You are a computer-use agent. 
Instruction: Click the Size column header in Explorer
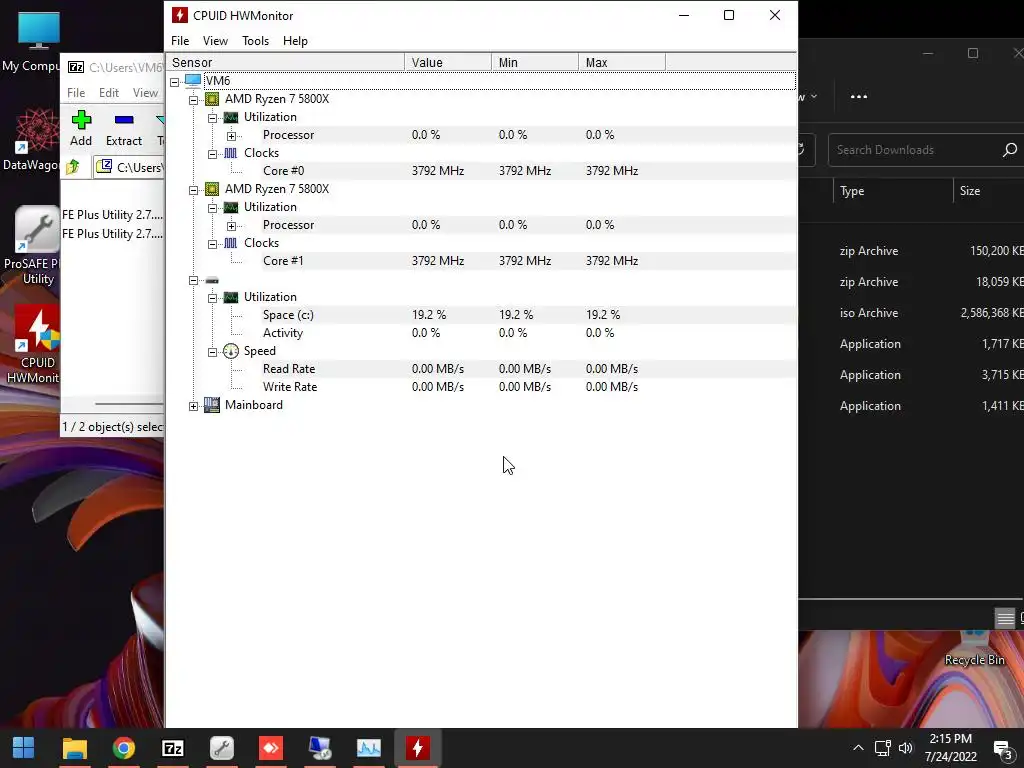(989, 191)
